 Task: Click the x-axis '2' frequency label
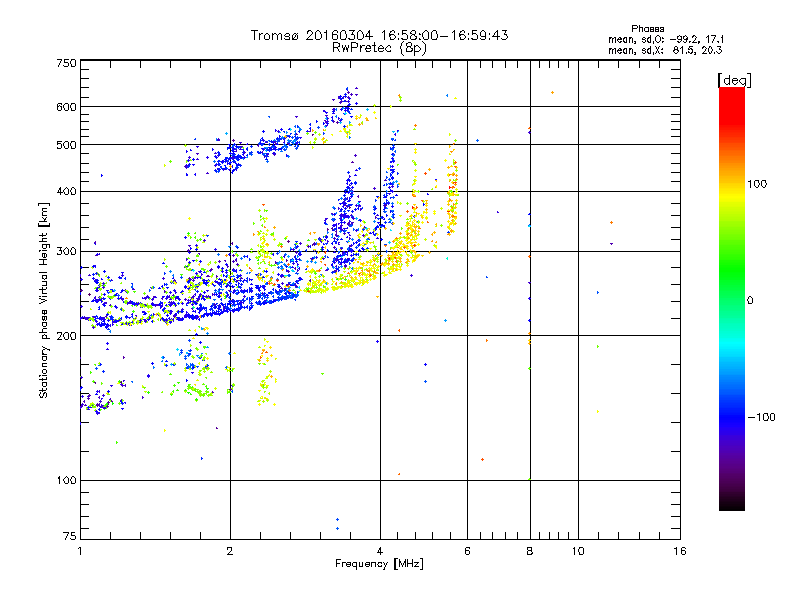(230, 551)
